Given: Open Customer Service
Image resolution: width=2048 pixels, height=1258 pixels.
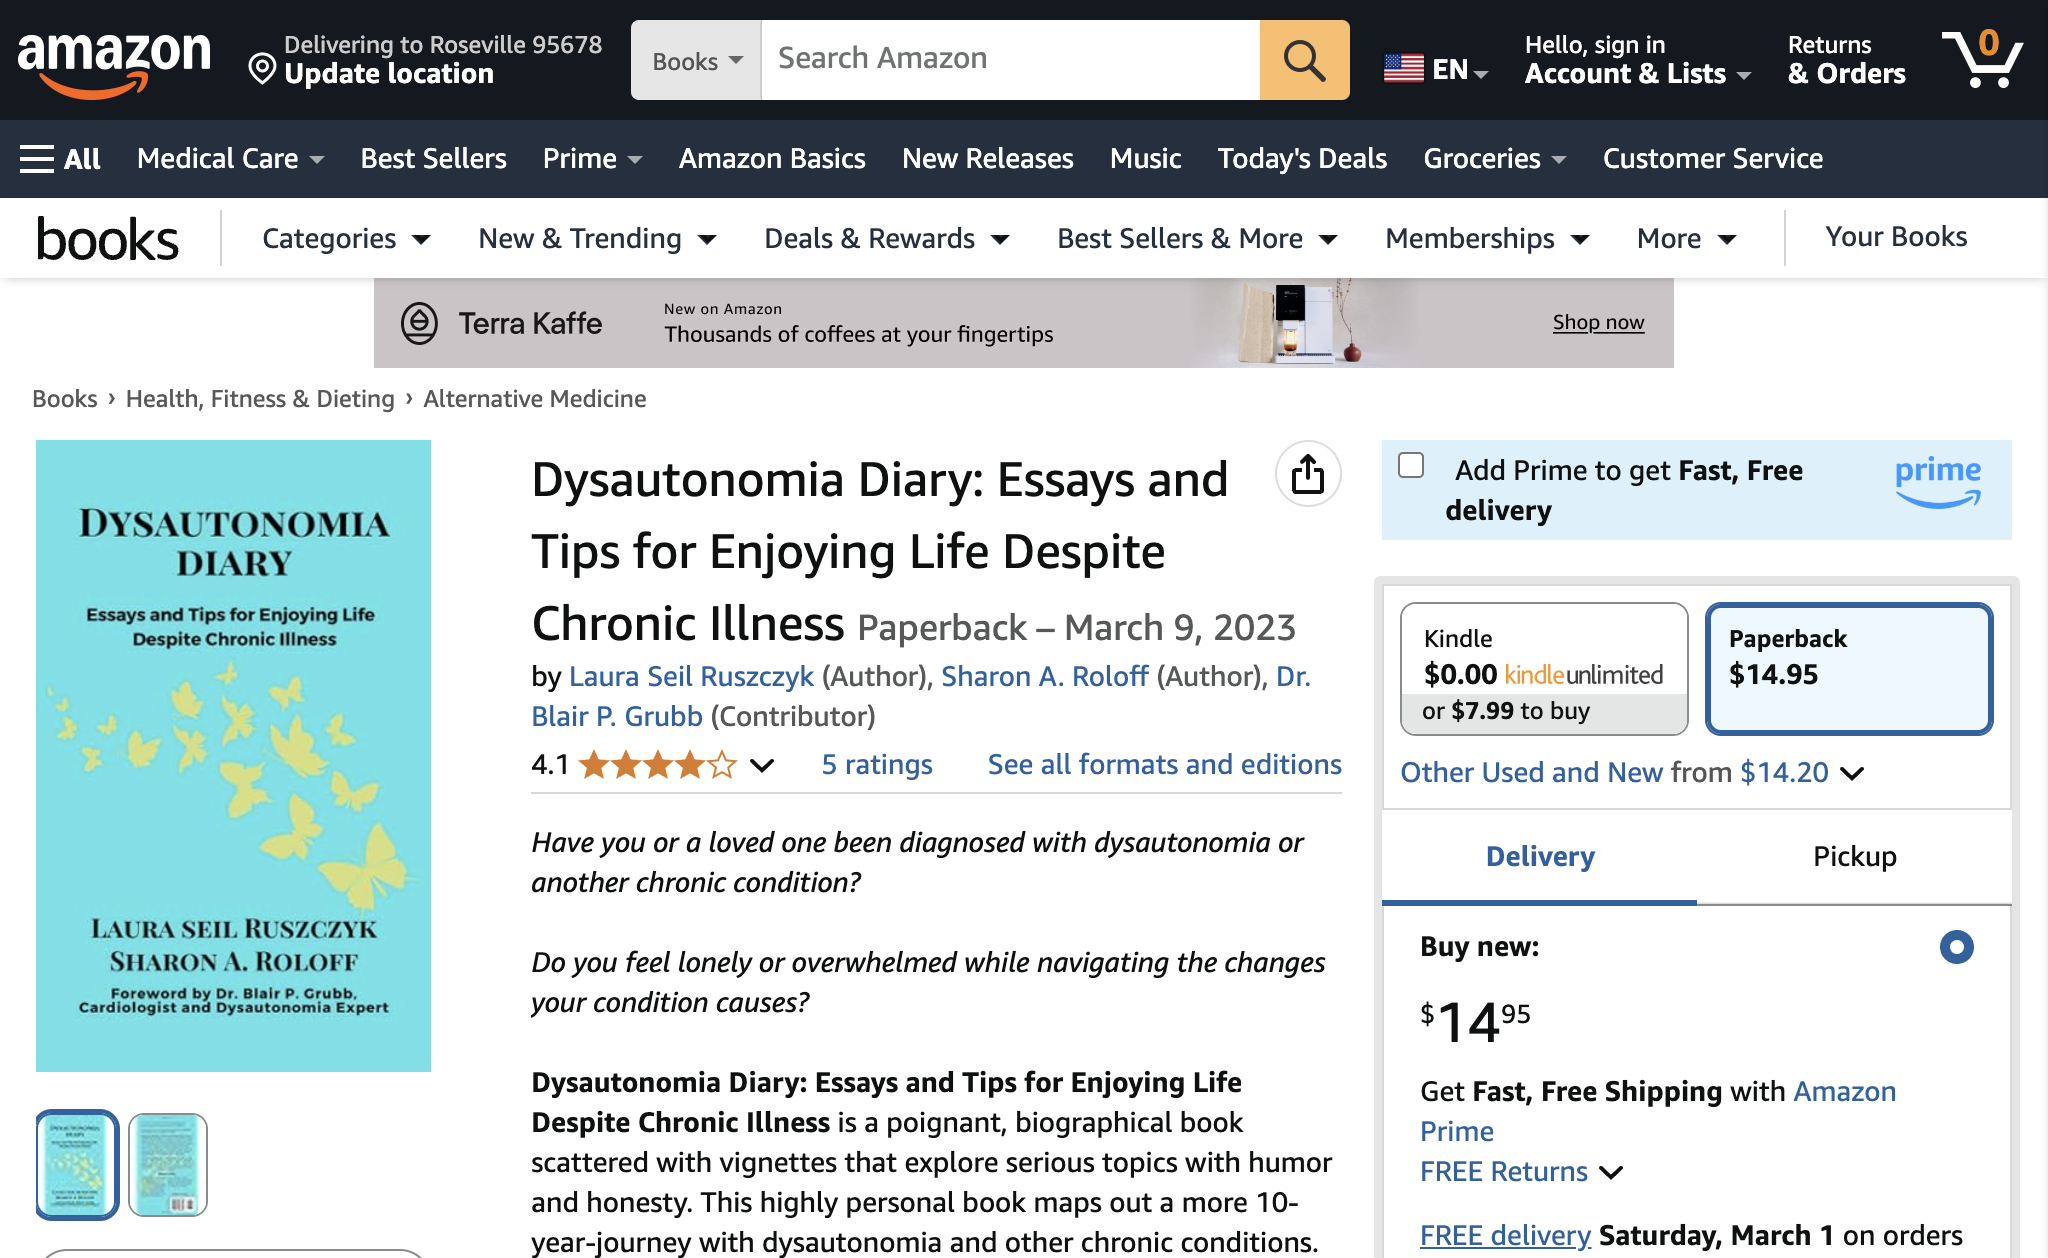Looking at the screenshot, I should 1712,159.
